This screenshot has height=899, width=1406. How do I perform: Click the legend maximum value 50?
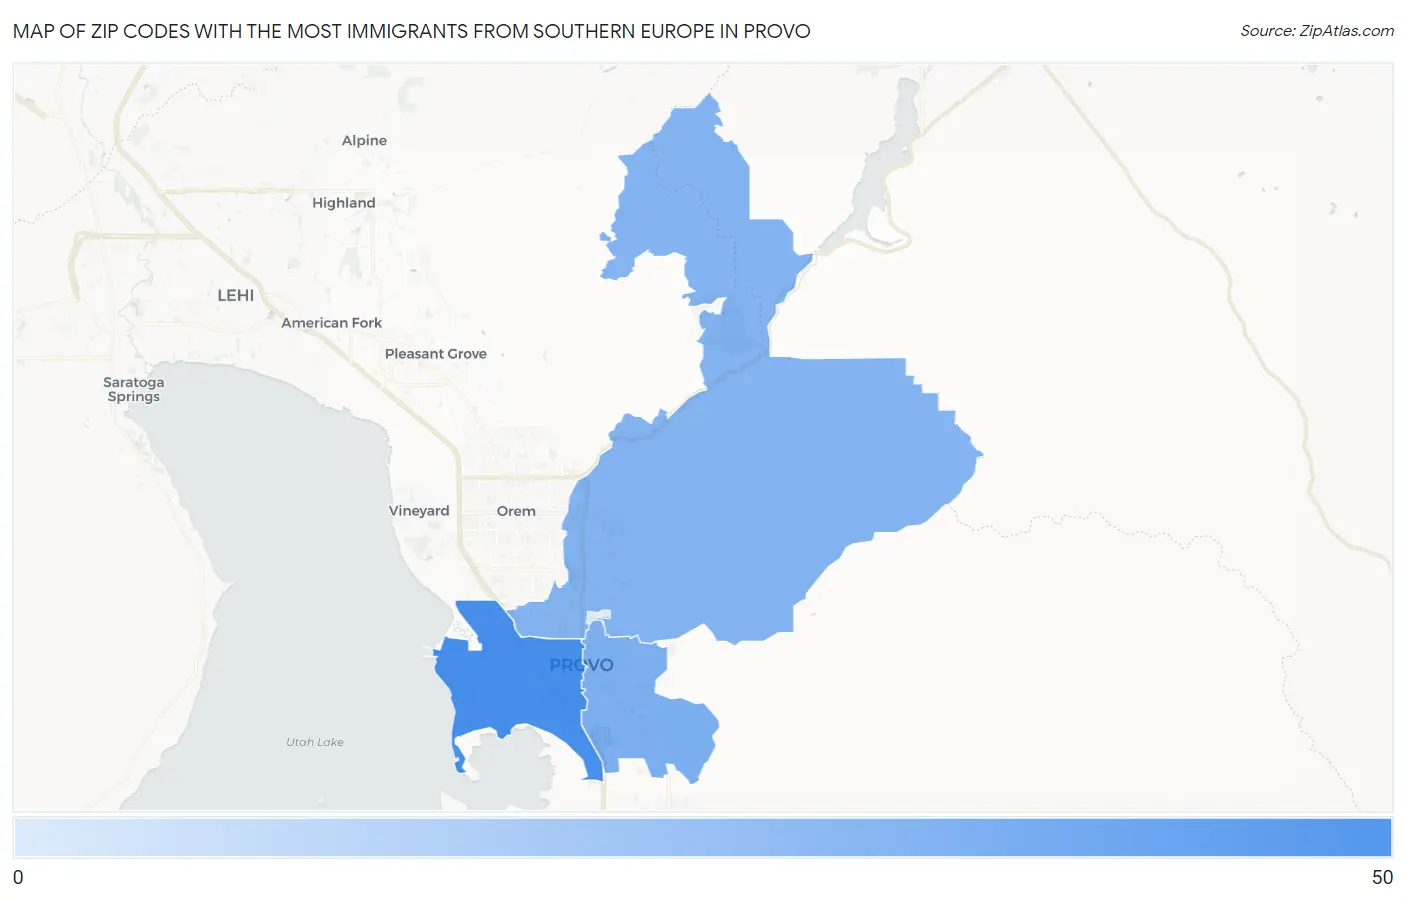(1382, 877)
